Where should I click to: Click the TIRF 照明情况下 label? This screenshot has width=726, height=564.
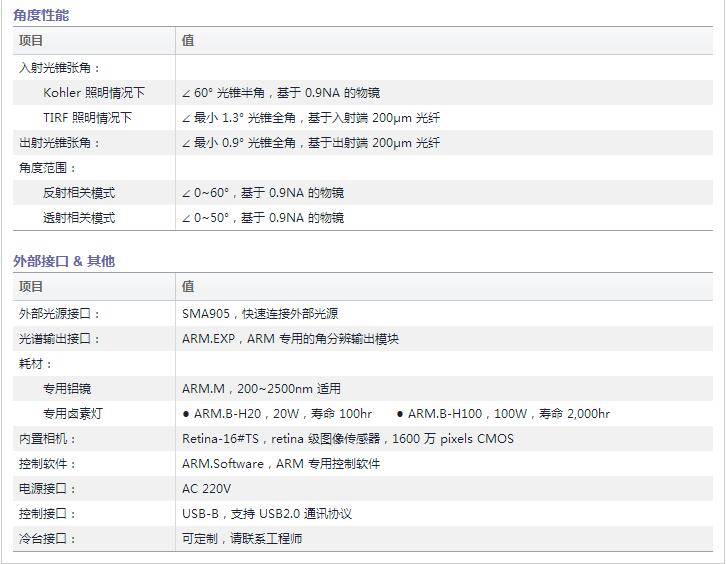point(88,118)
